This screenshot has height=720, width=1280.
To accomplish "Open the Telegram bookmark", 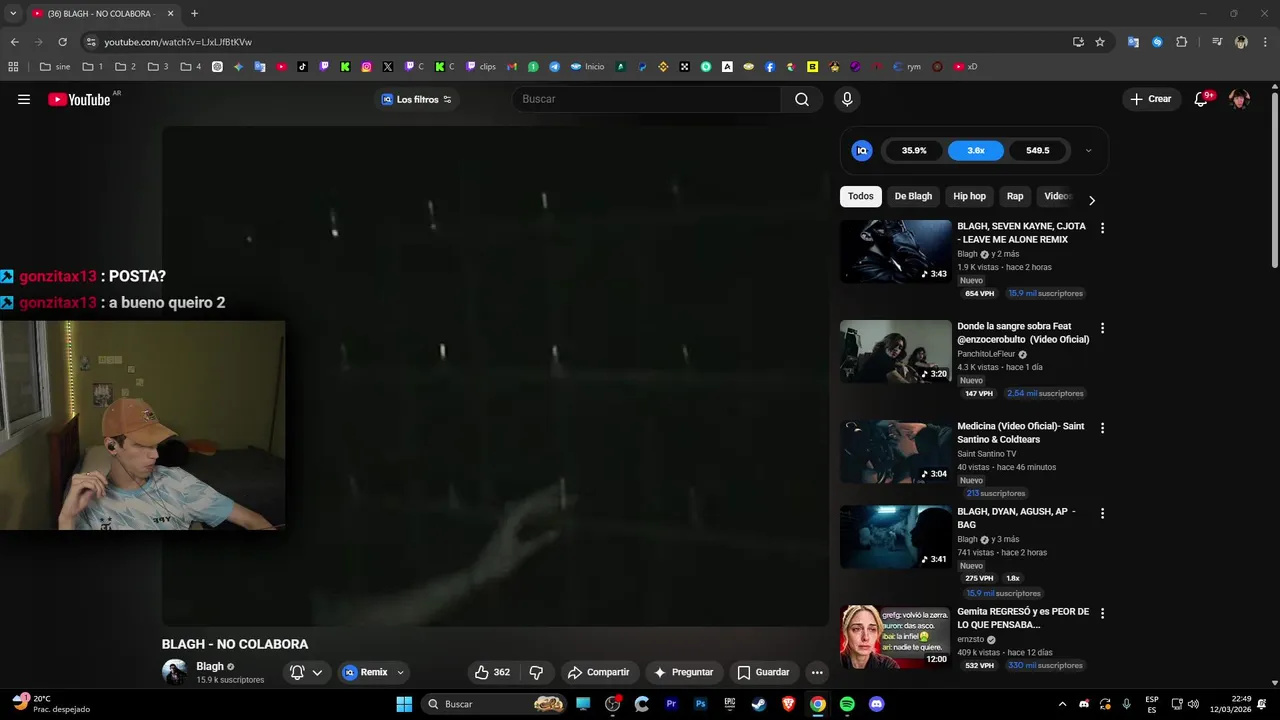I will (x=555, y=67).
